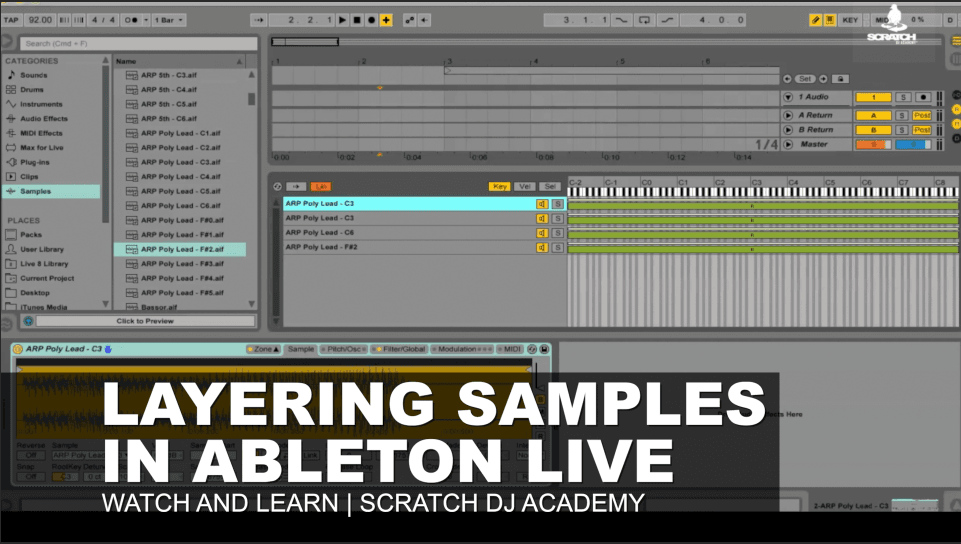Unfold the 1 Audio track triangle
The width and height of the screenshot is (961, 544).
click(x=788, y=97)
